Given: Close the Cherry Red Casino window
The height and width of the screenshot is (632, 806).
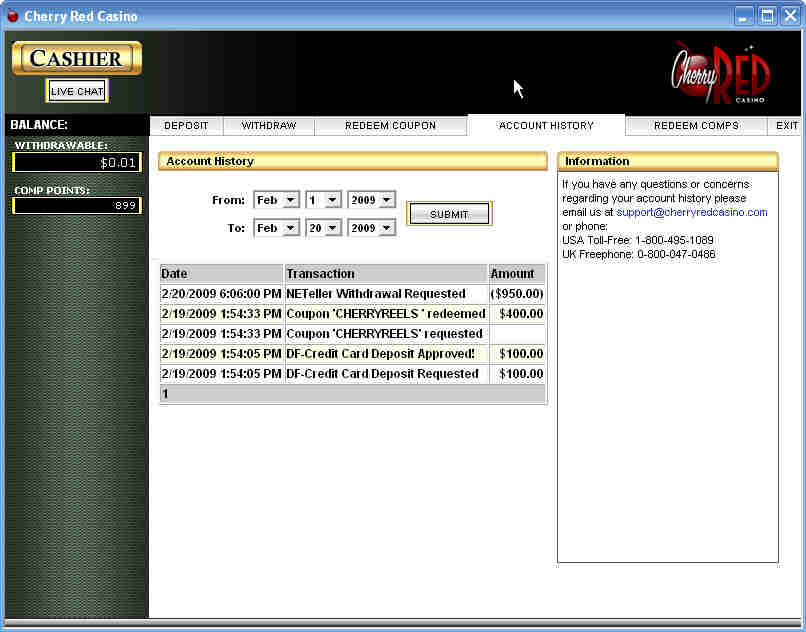Looking at the screenshot, I should click(x=791, y=16).
